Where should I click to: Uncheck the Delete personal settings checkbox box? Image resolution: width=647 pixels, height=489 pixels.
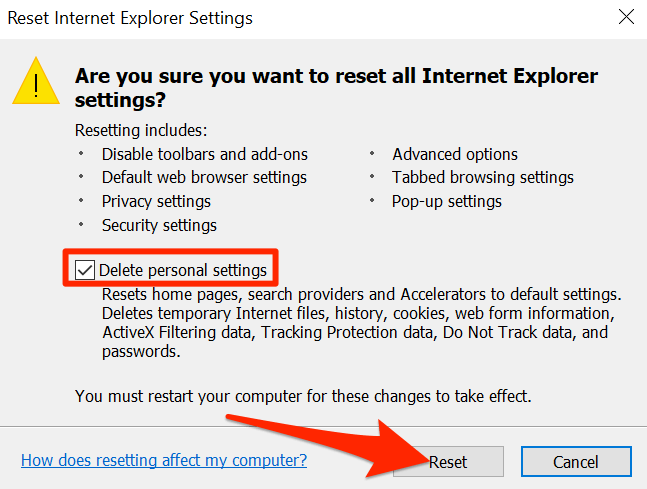point(87,270)
